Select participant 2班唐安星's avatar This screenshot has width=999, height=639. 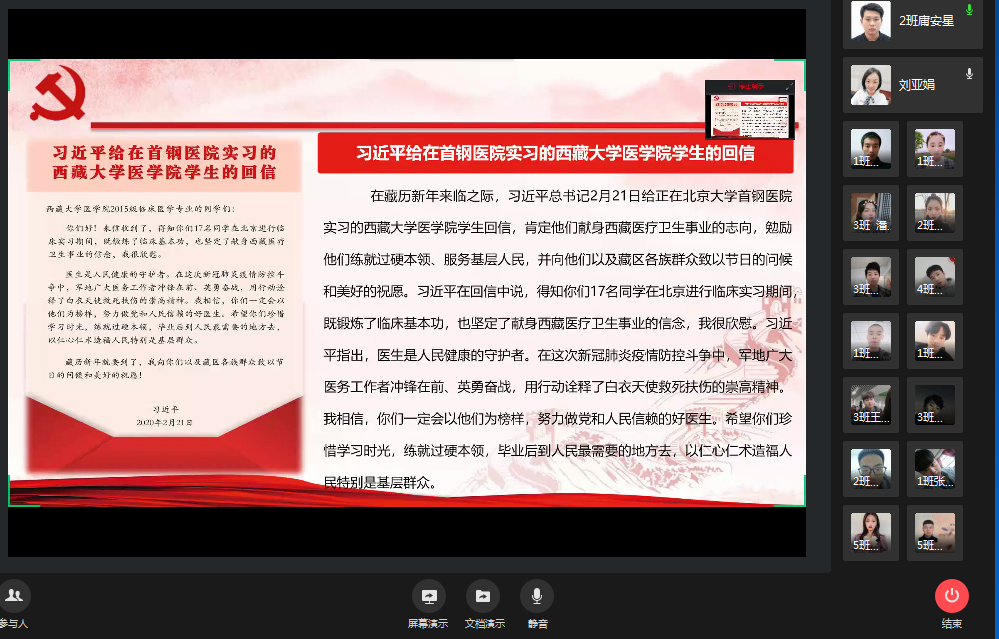pos(870,21)
